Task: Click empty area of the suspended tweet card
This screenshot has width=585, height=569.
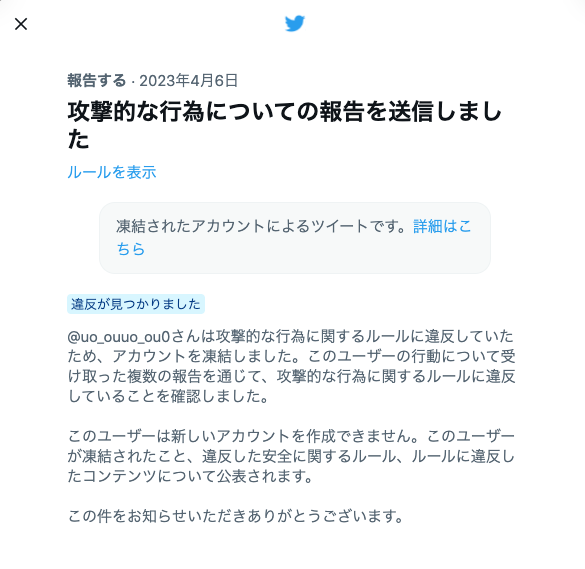Action: pos(317,254)
